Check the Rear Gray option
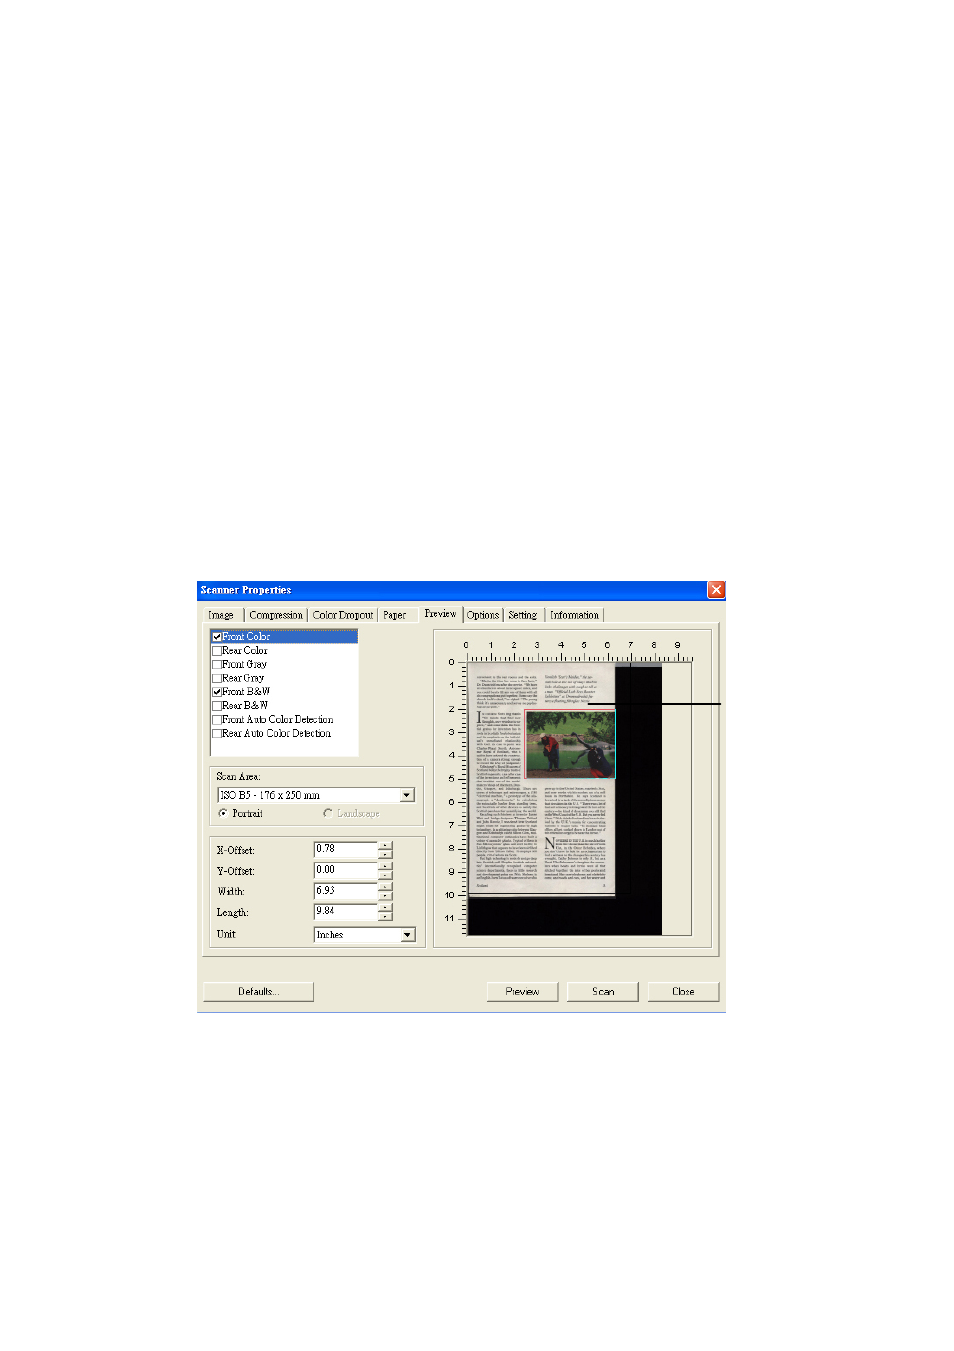The image size is (954, 1351). tap(217, 679)
